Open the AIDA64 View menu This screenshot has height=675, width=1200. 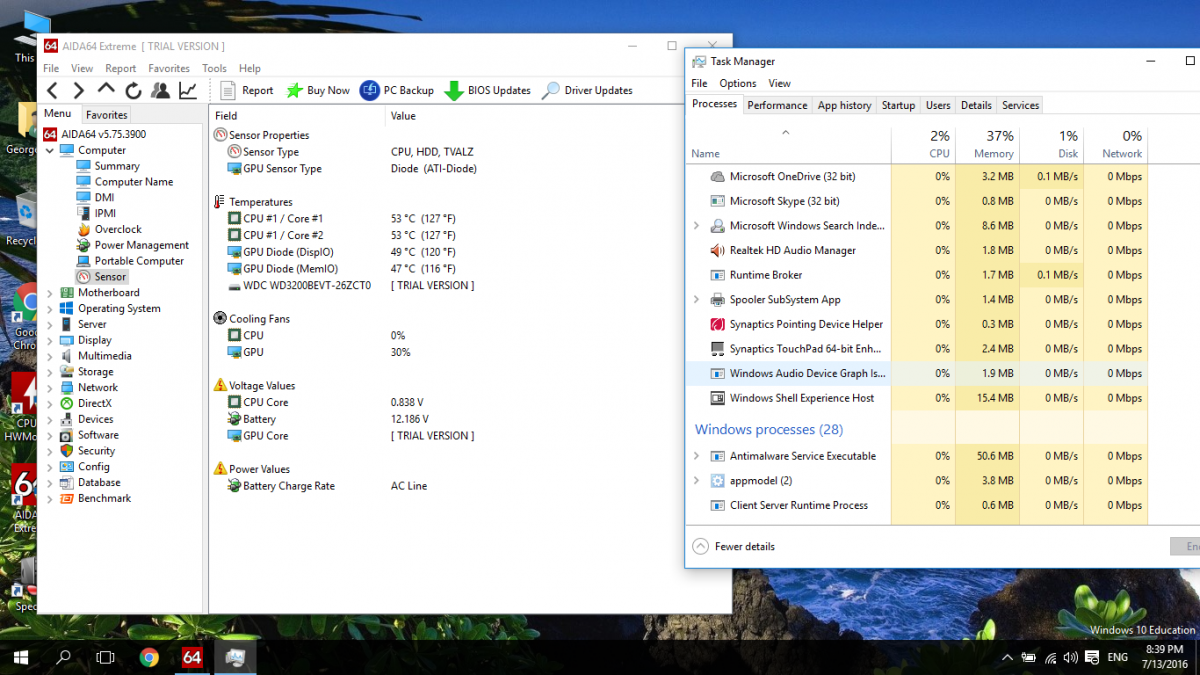pyautogui.click(x=82, y=68)
